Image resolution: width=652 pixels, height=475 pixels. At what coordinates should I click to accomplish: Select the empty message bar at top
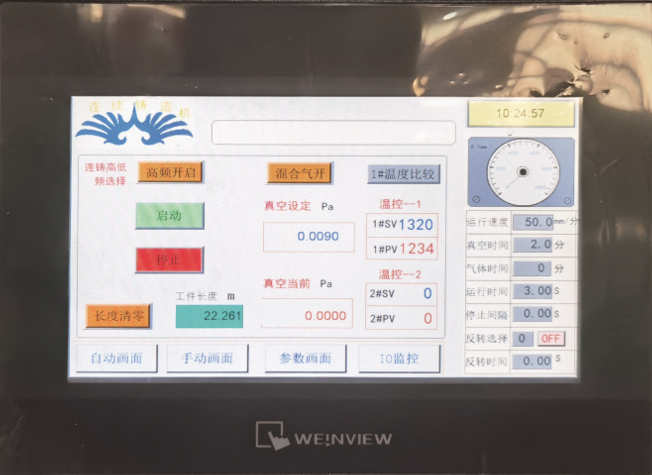(333, 133)
